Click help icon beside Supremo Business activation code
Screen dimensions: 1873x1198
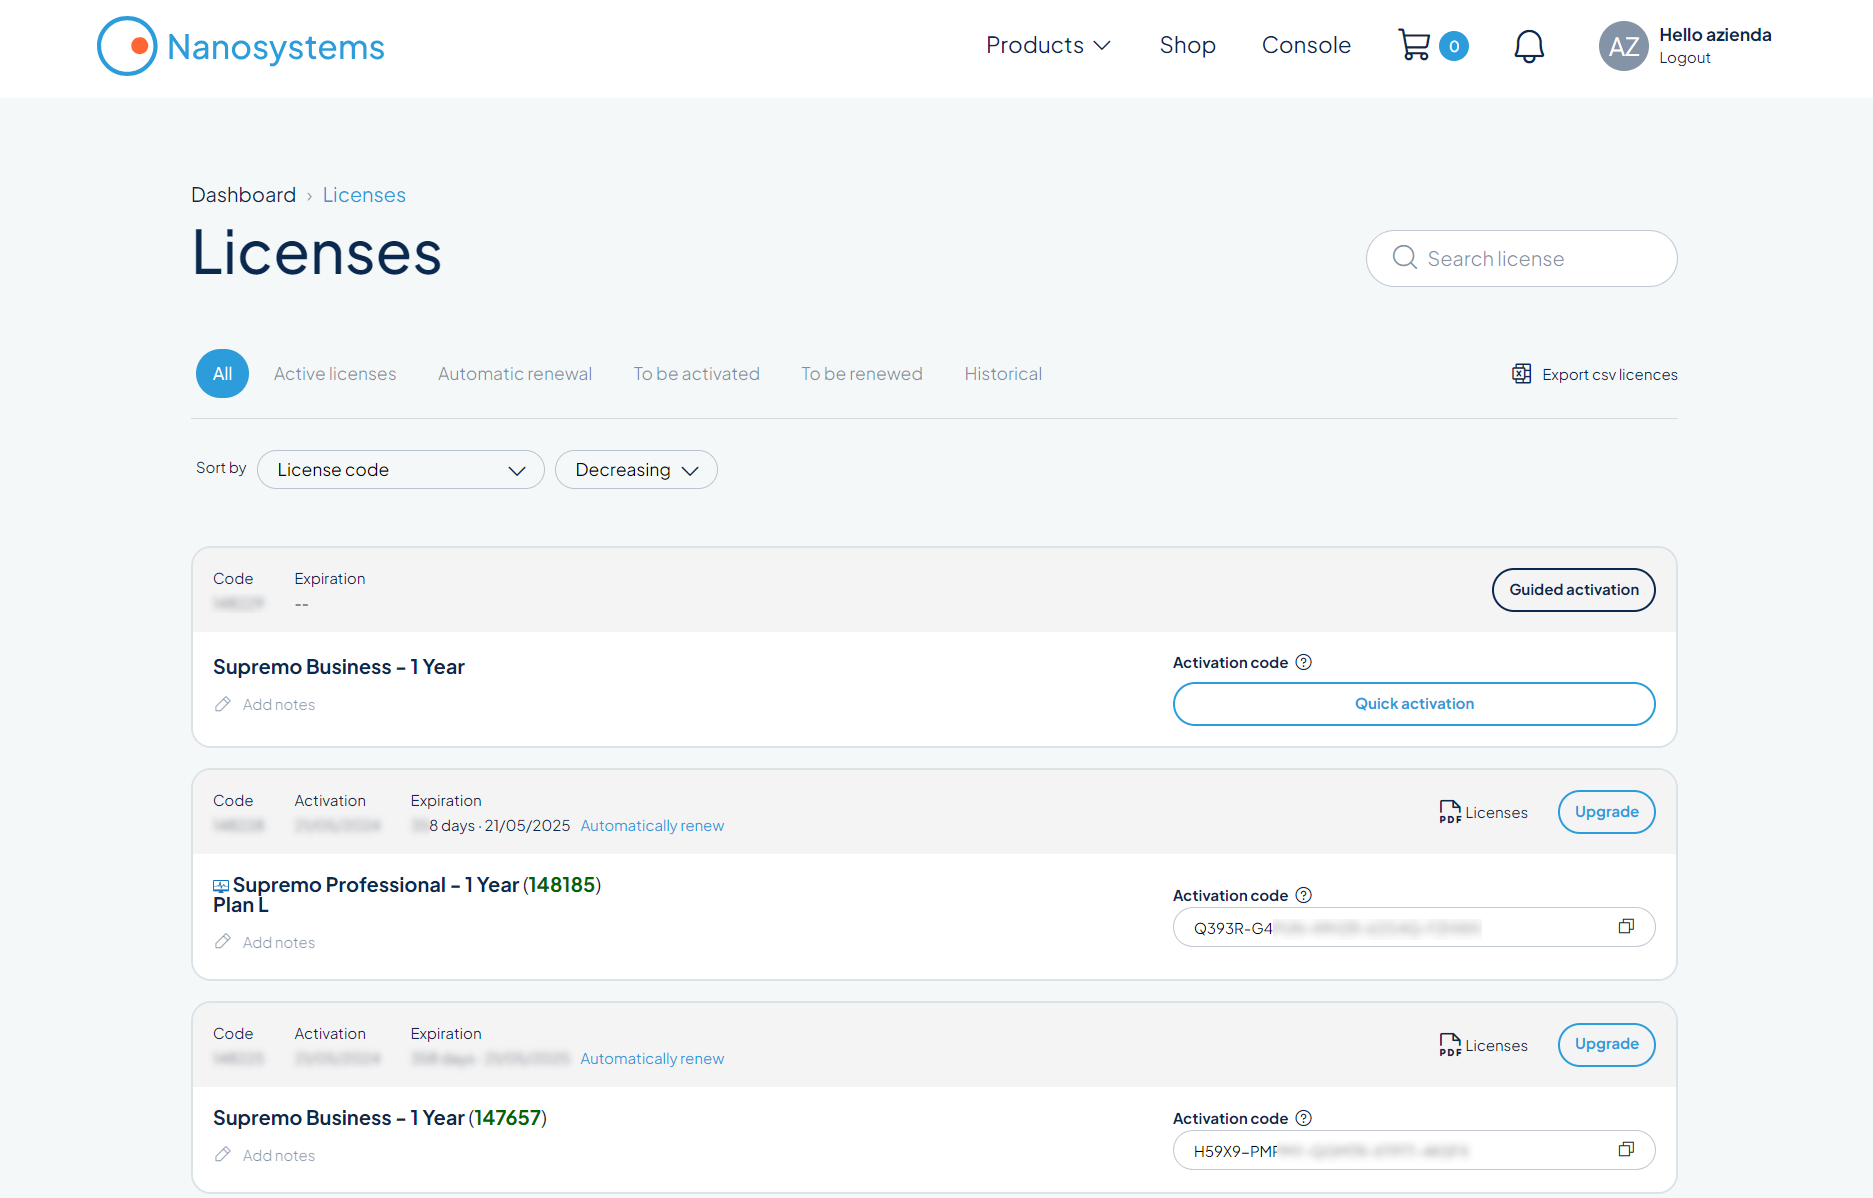coord(1303,662)
